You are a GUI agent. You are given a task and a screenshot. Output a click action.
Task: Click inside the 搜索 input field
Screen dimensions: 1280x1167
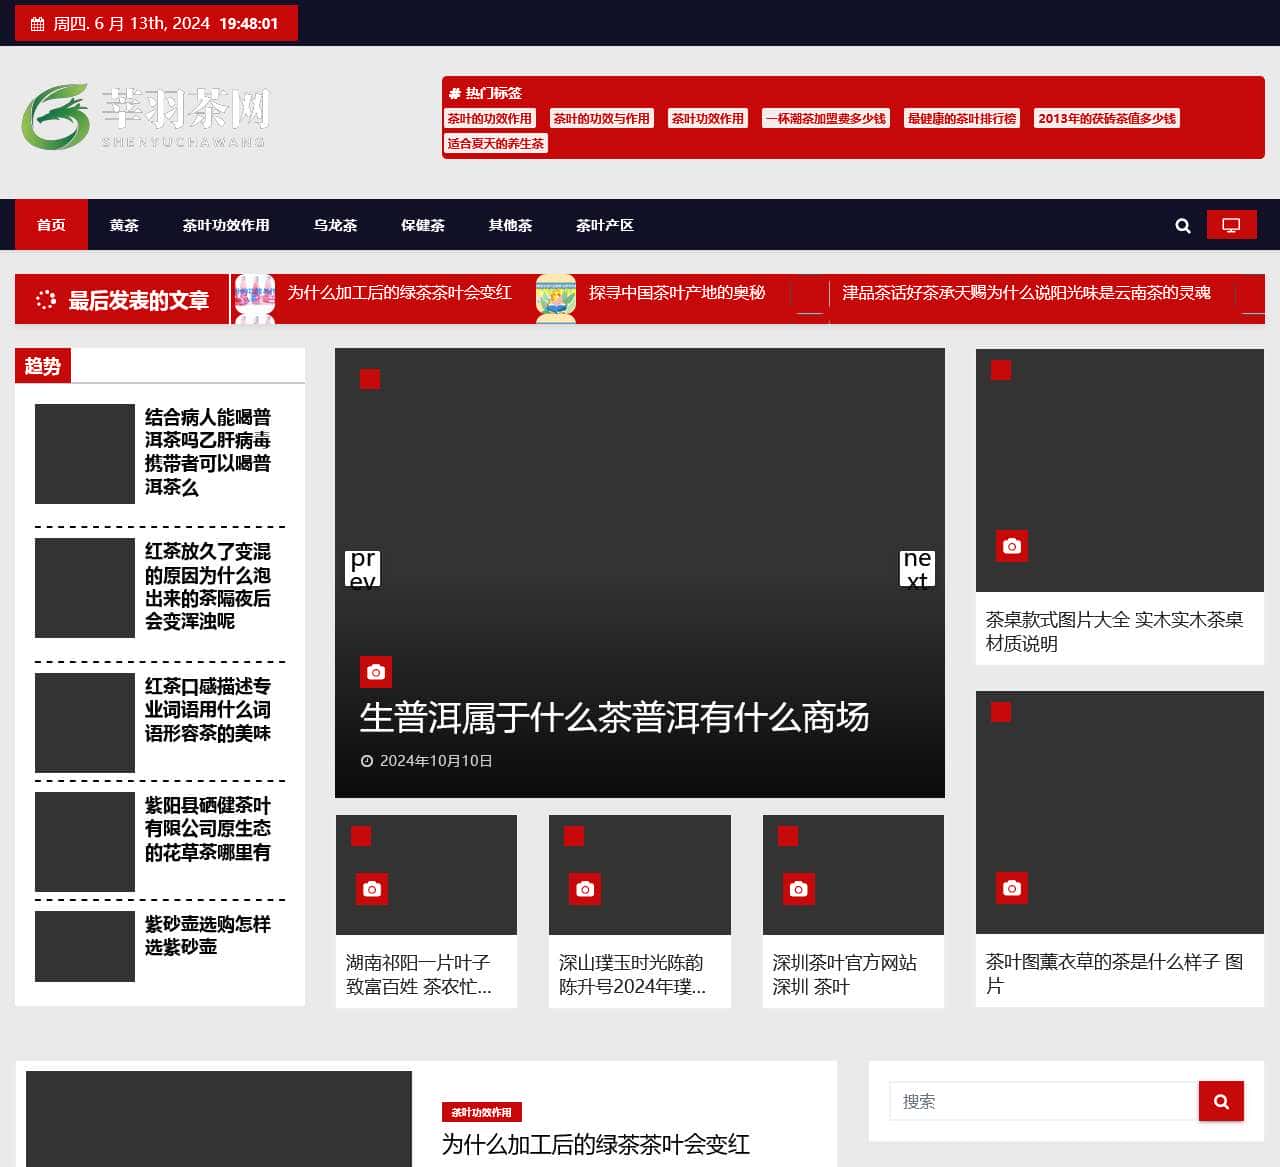1043,1101
